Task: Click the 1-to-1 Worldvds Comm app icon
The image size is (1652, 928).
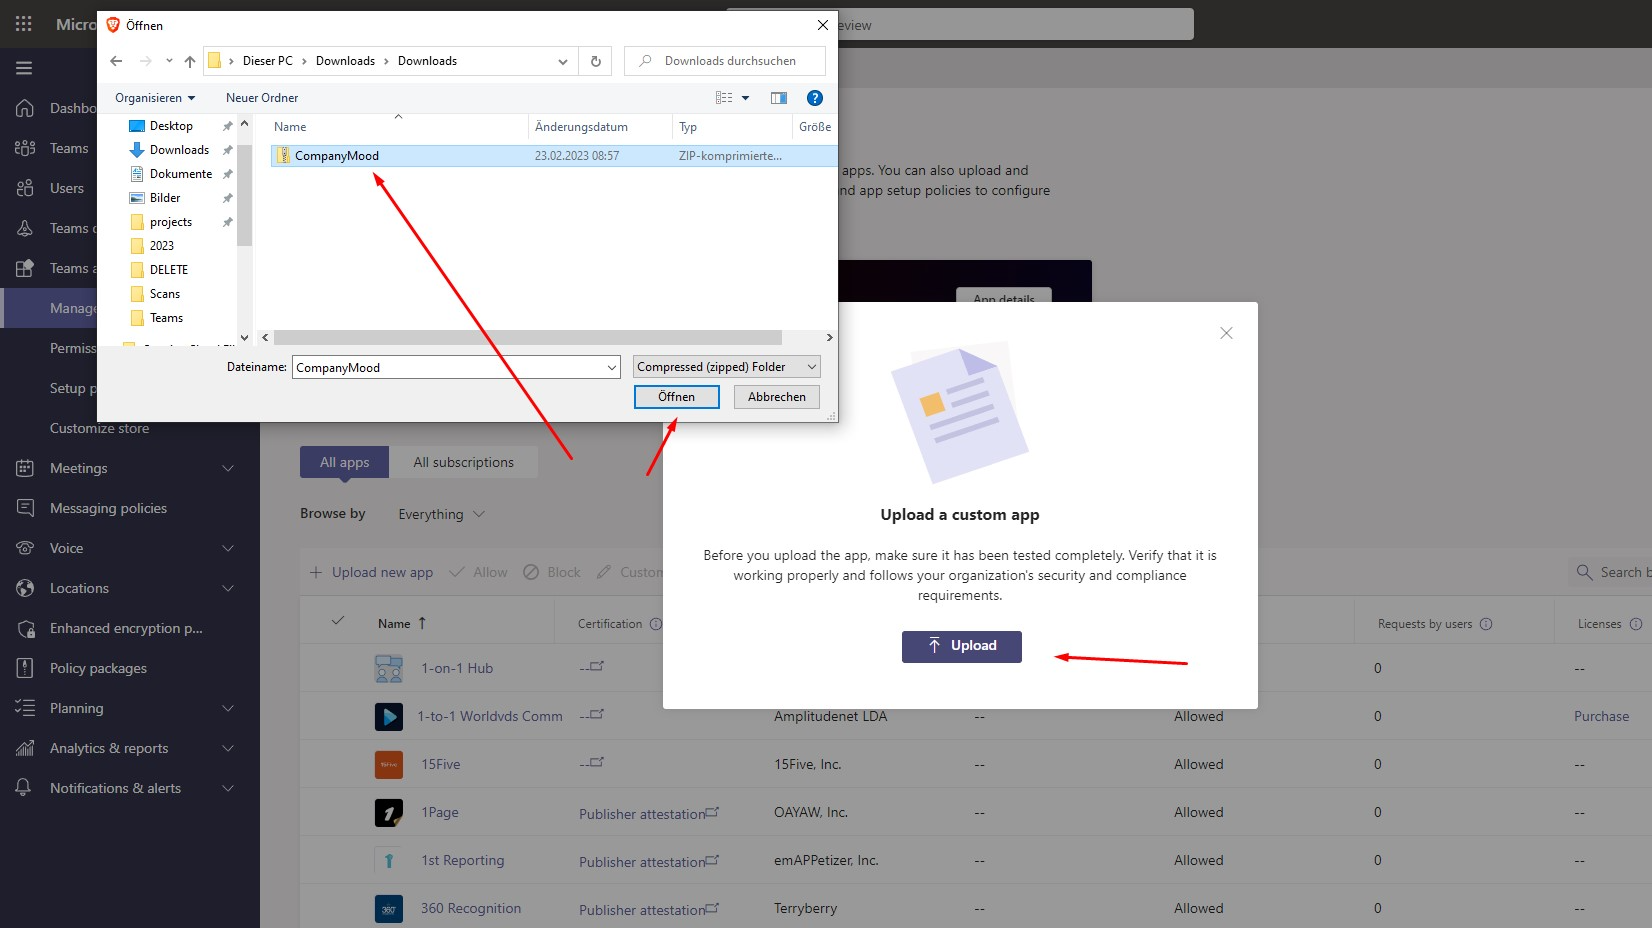Action: click(389, 716)
